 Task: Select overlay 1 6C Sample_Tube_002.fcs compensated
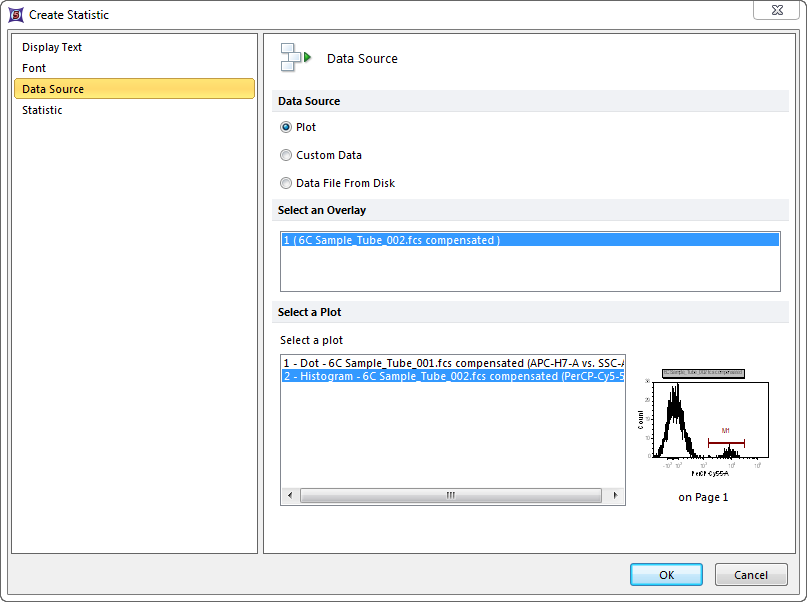(x=392, y=240)
